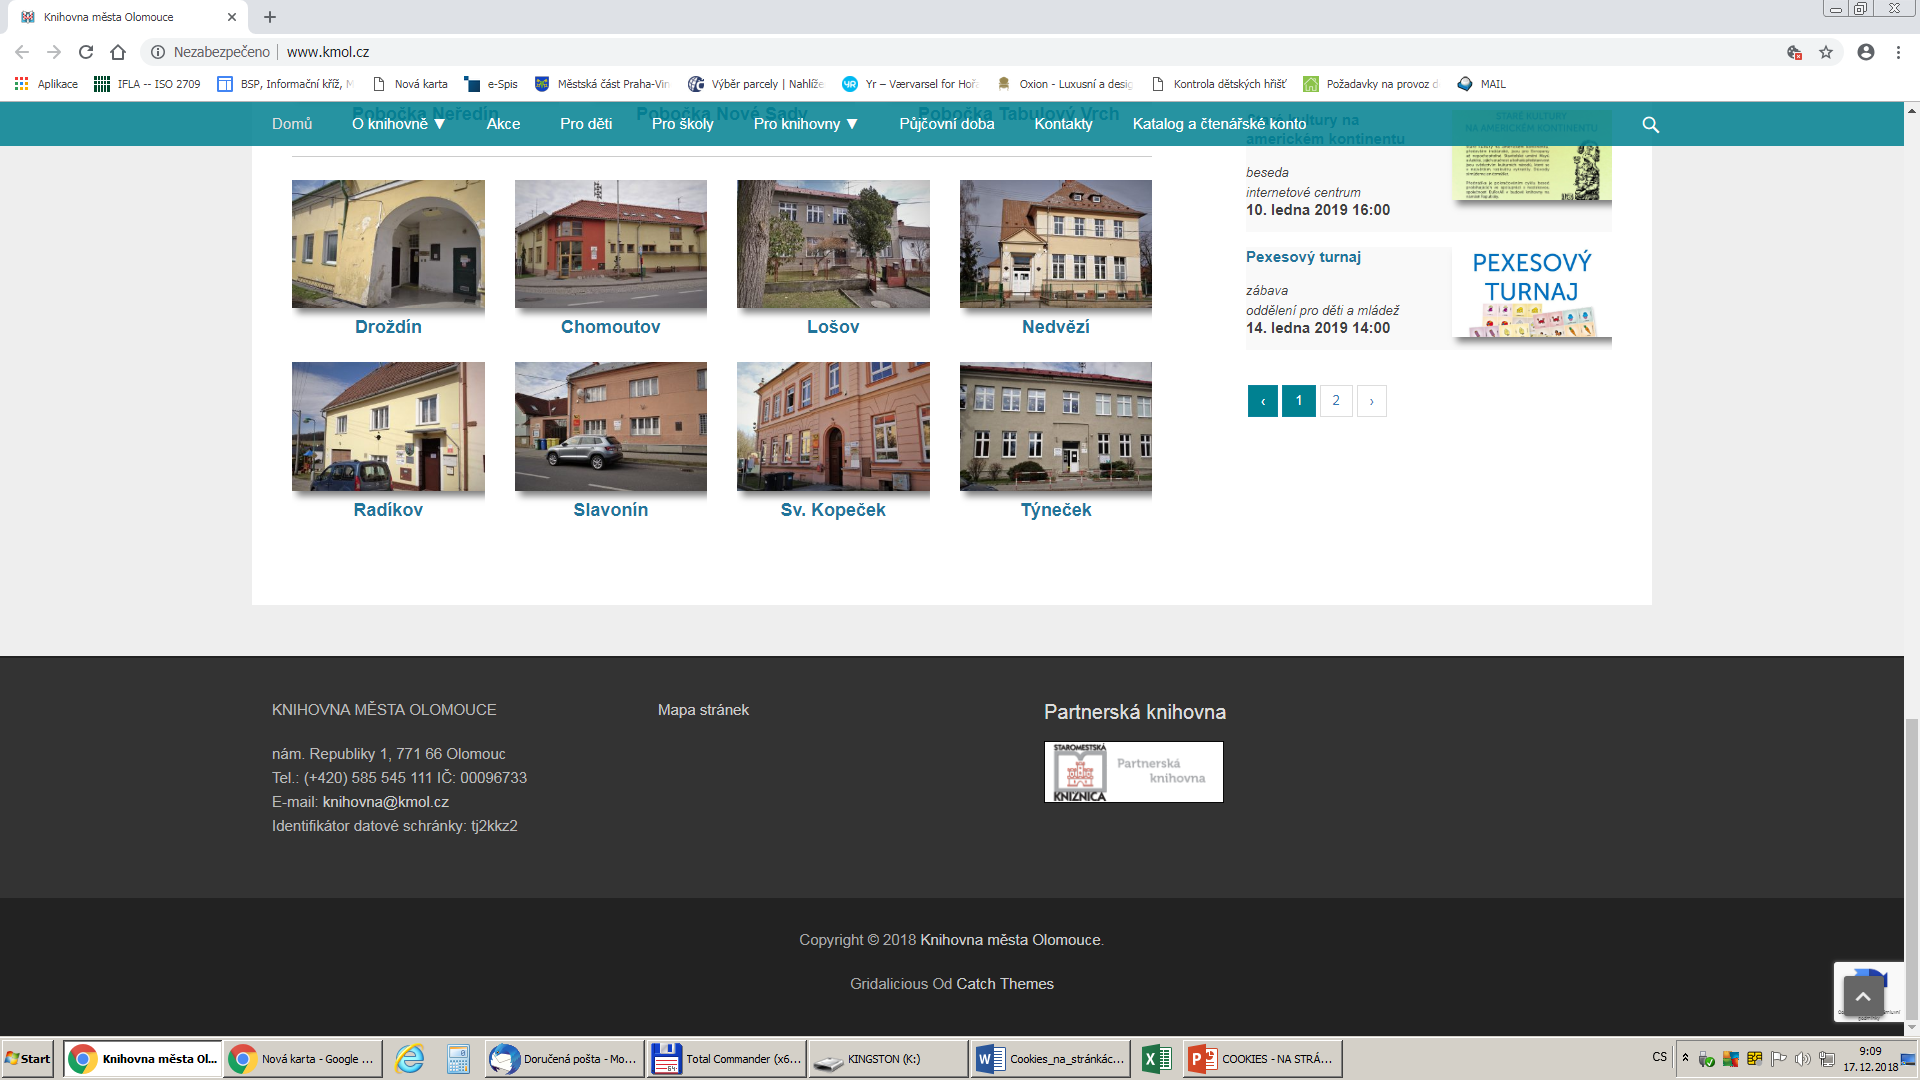
Task: Open the Pro děti menu item
Action: pyautogui.click(x=586, y=124)
